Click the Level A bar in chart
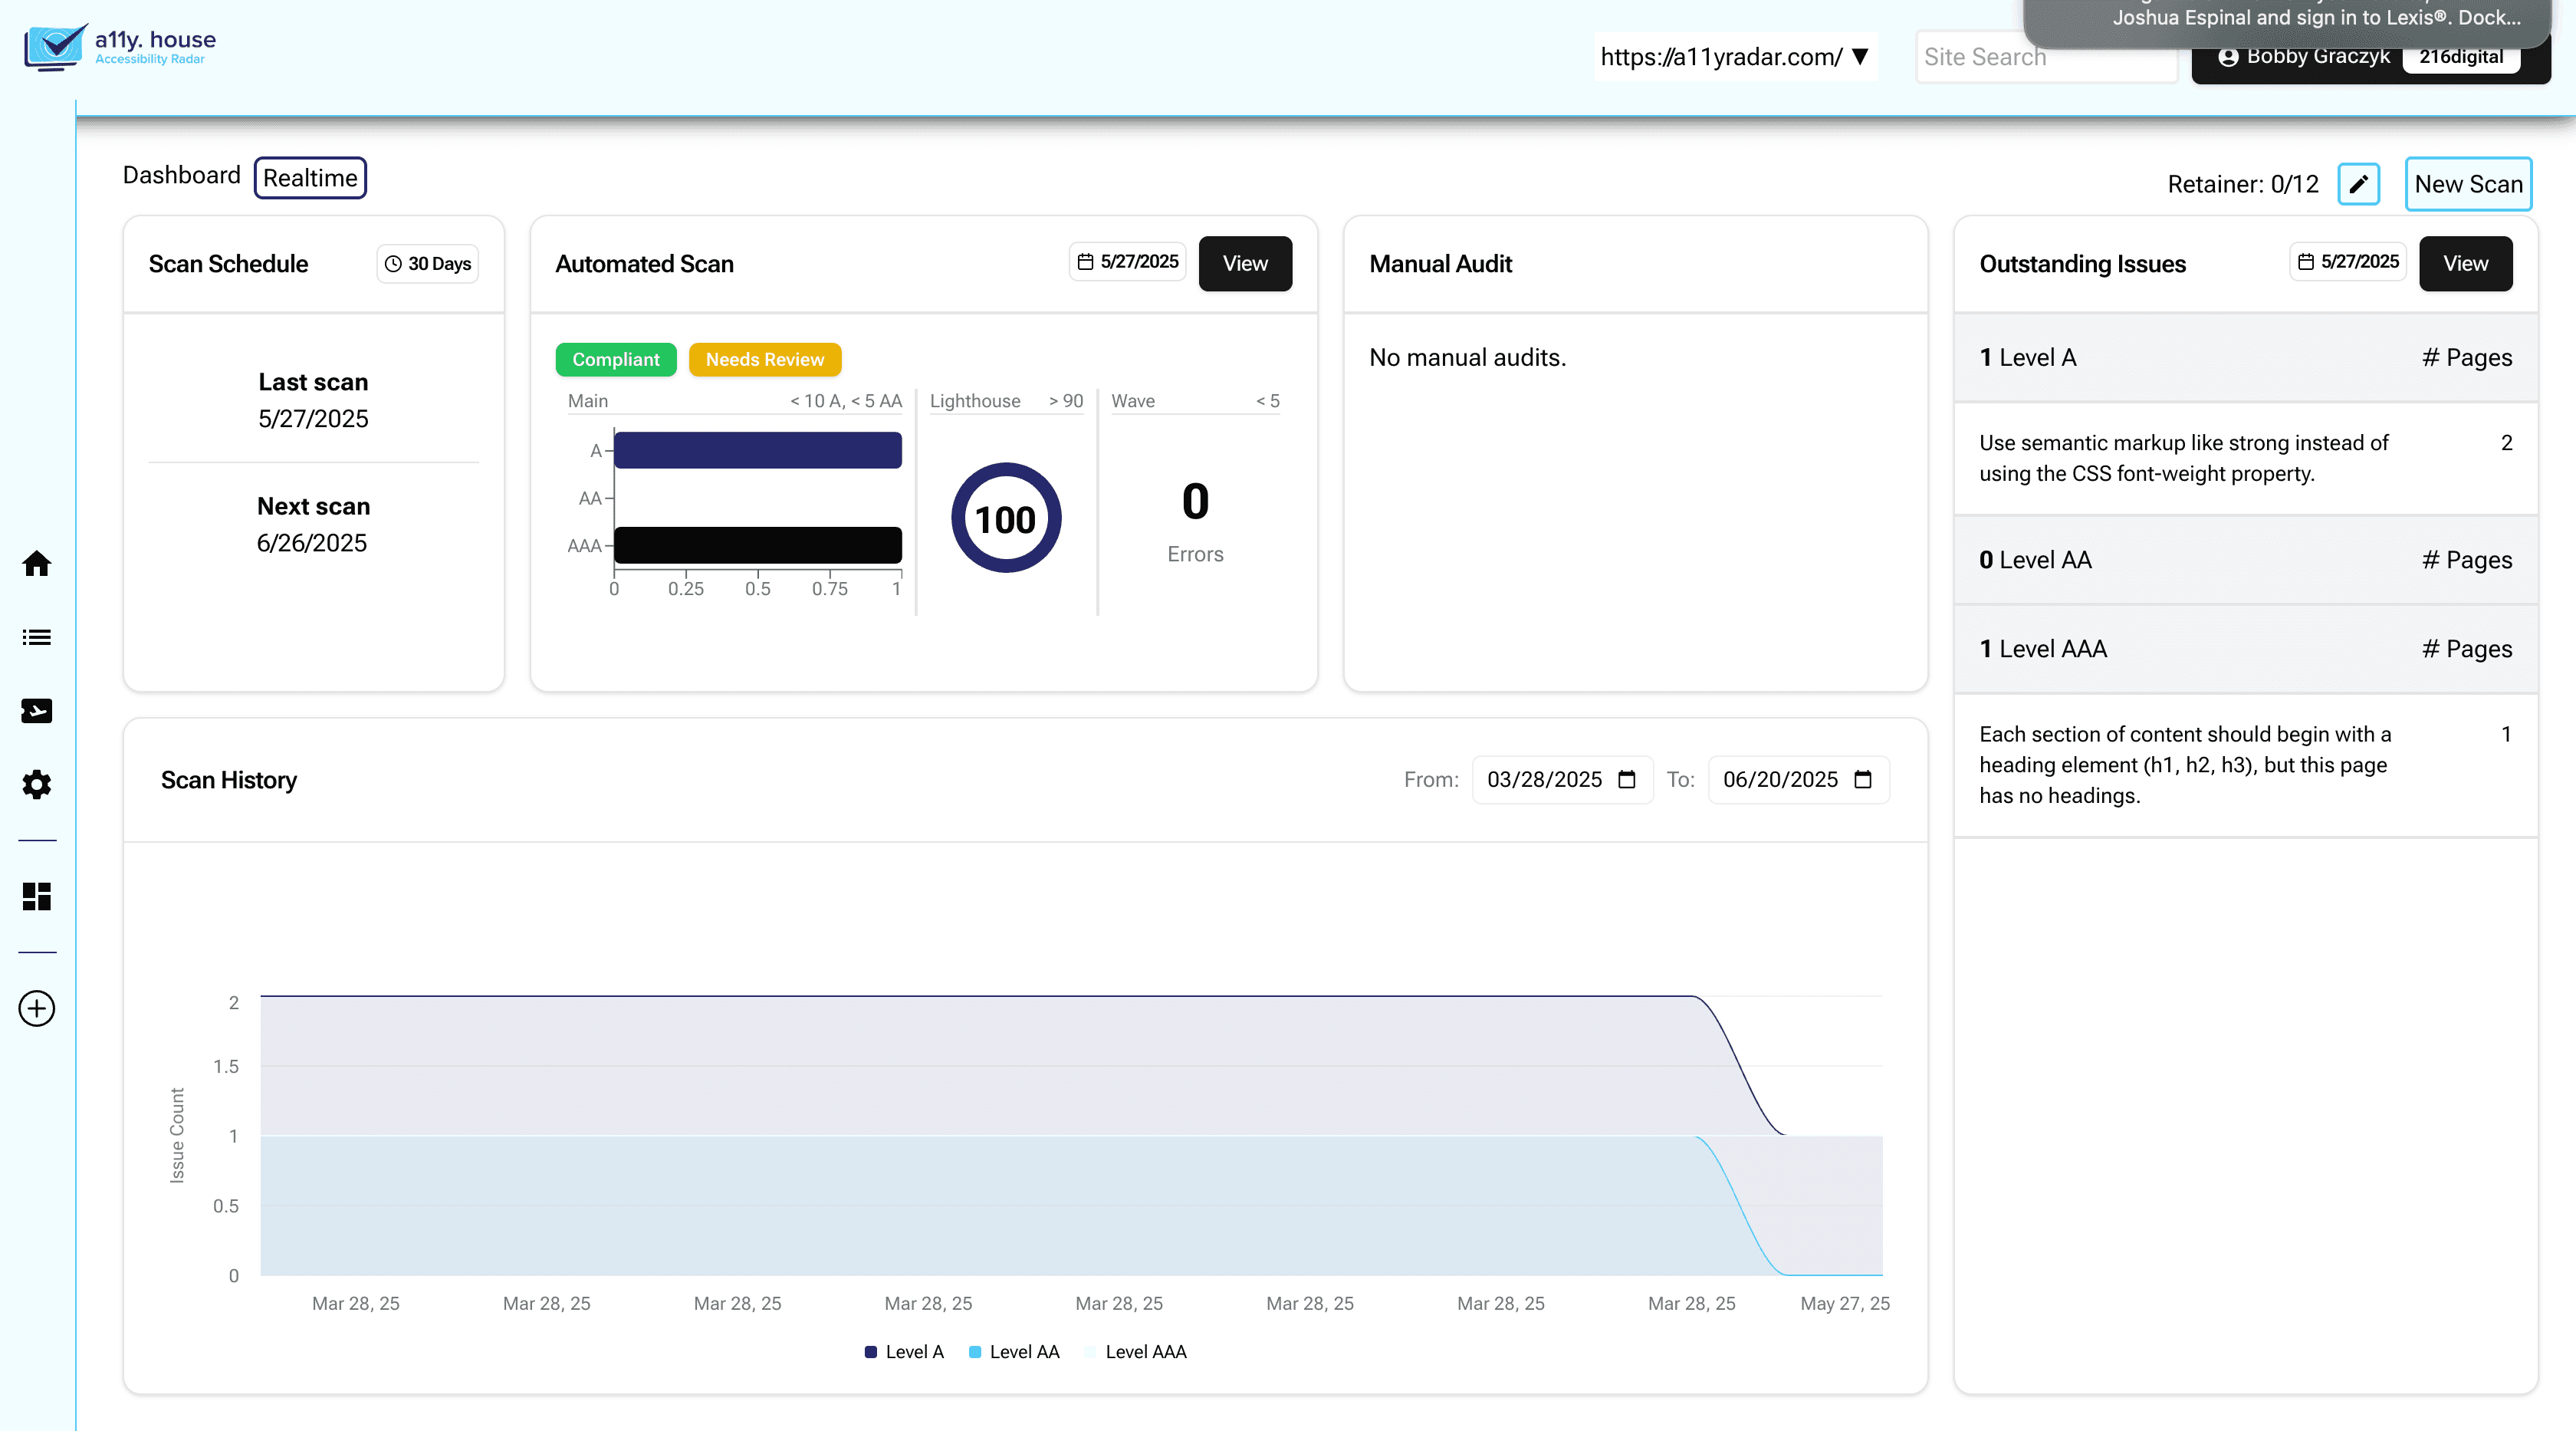This screenshot has height=1431, width=2576. tap(757, 450)
